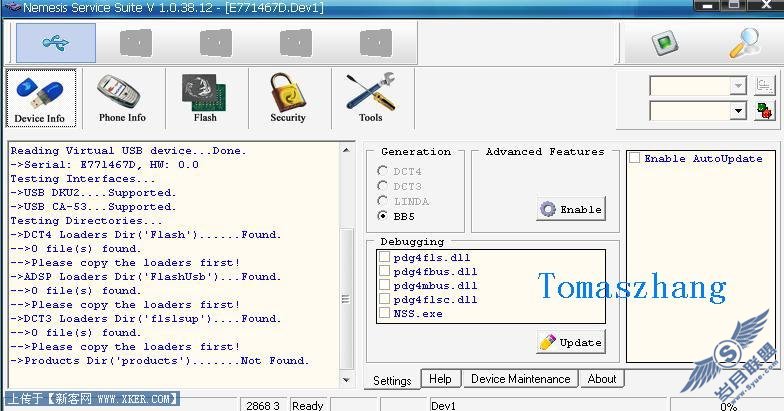This screenshot has height=411, width=784.
Task: Click the log scroll-down arrow
Action: 346,380
